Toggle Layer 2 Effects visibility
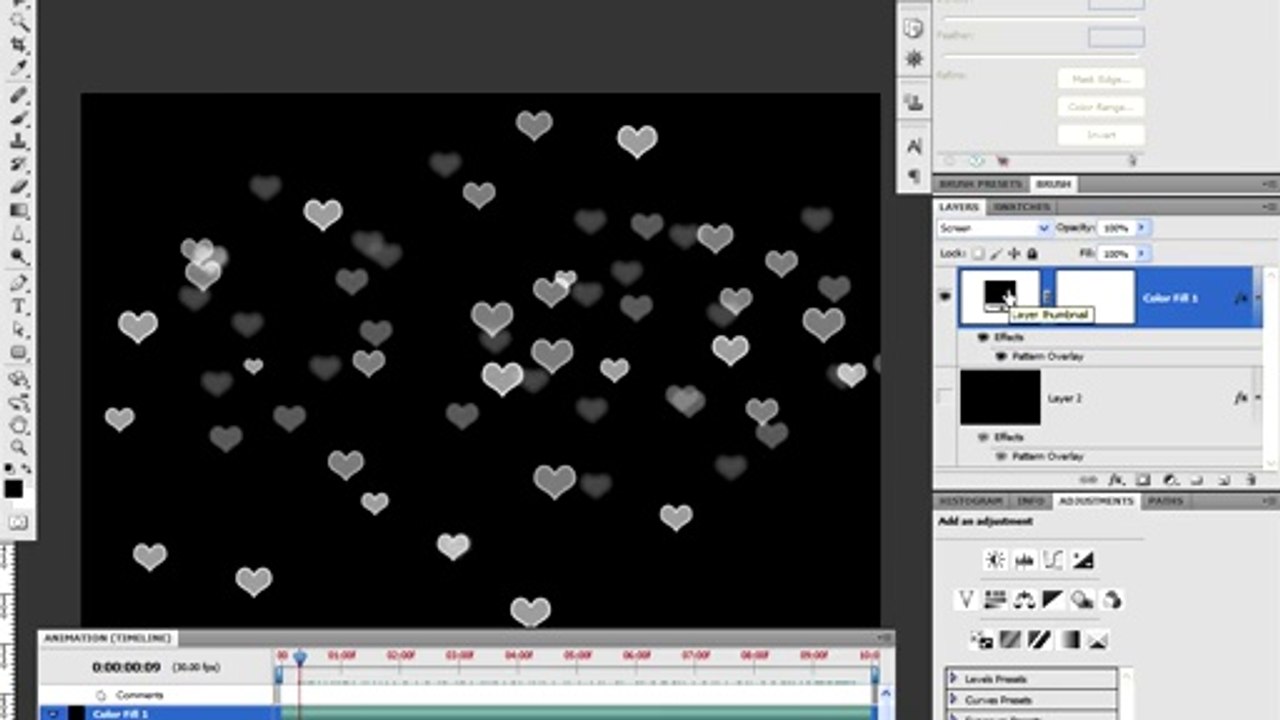1280x720 pixels. (982, 437)
